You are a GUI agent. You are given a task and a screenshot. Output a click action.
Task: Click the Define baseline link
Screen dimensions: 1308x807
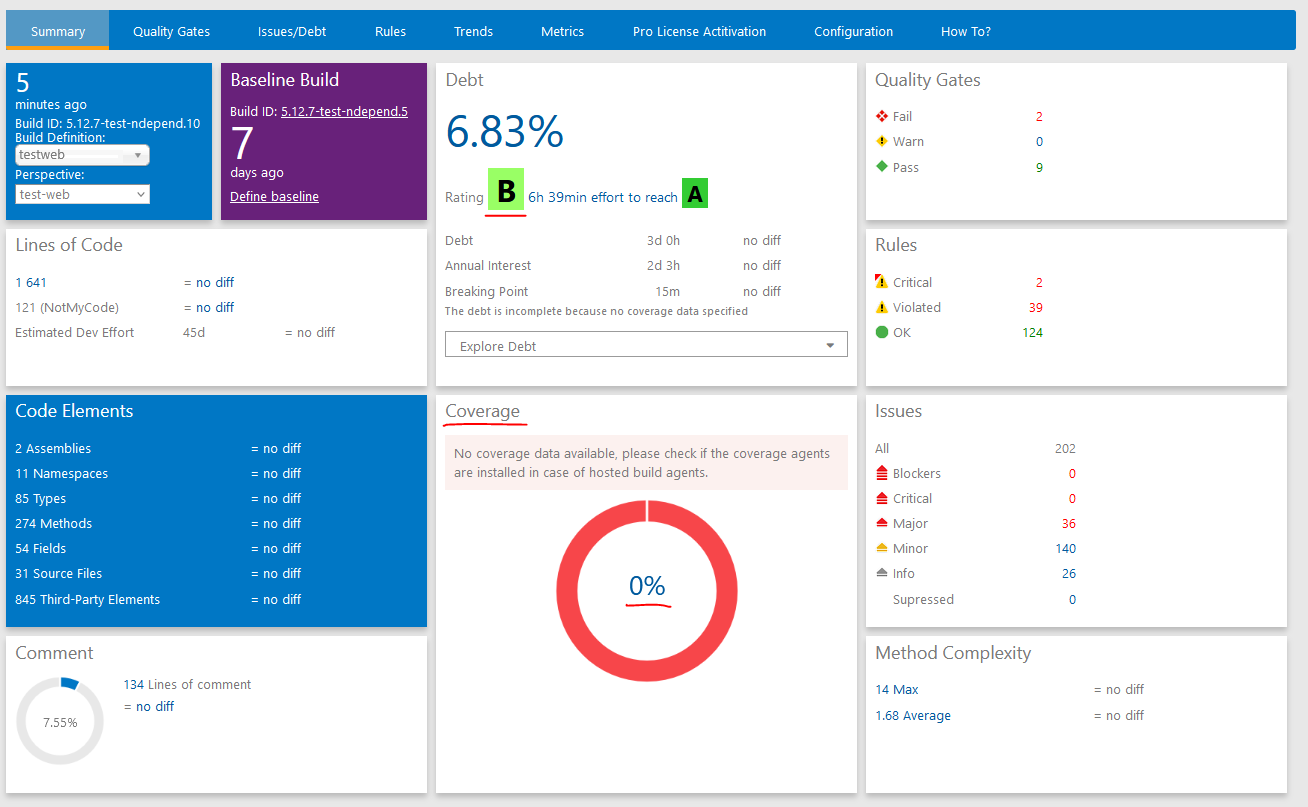coord(274,197)
